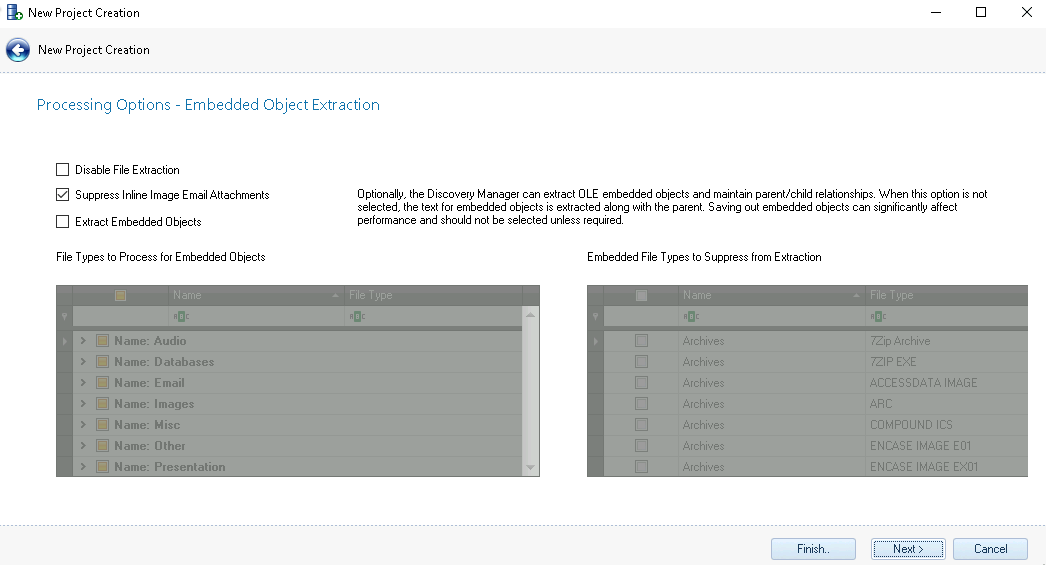Uncheck Suppress Inline Image Email Attachments
1046x565 pixels.
point(63,195)
